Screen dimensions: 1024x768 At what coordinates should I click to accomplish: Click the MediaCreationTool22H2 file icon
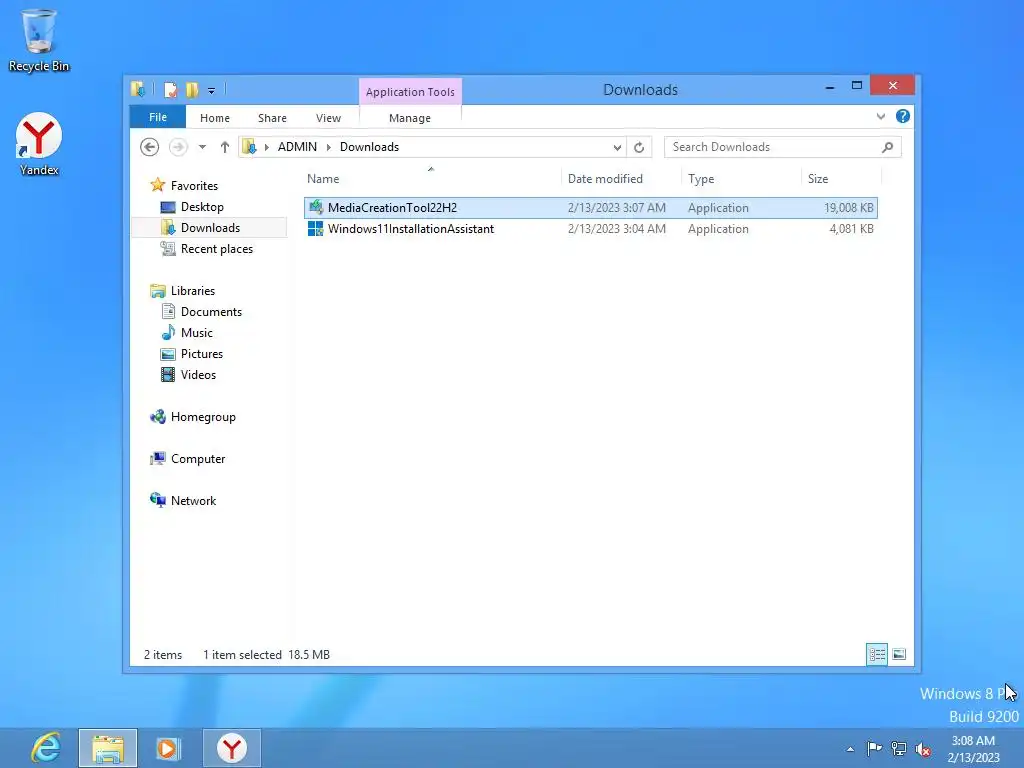315,208
